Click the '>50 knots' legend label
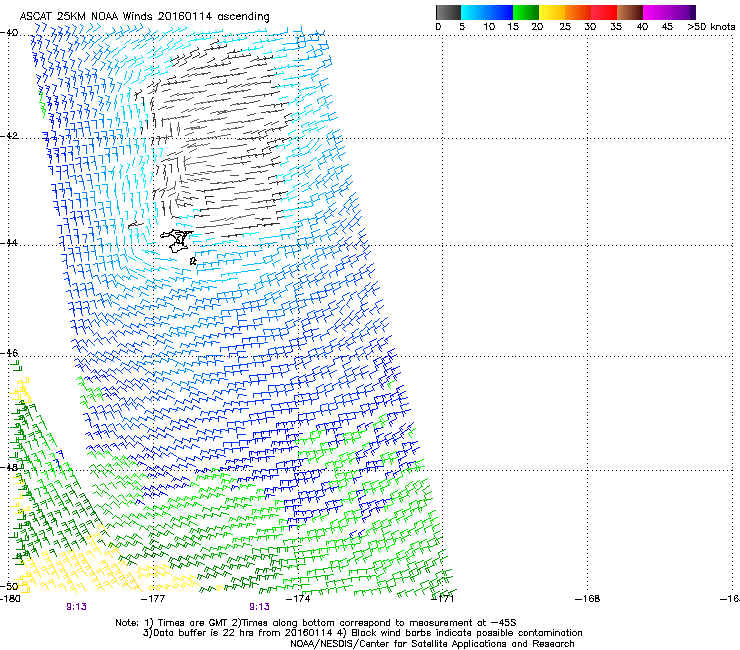Viewport: 740px width, 650px height. point(711,26)
